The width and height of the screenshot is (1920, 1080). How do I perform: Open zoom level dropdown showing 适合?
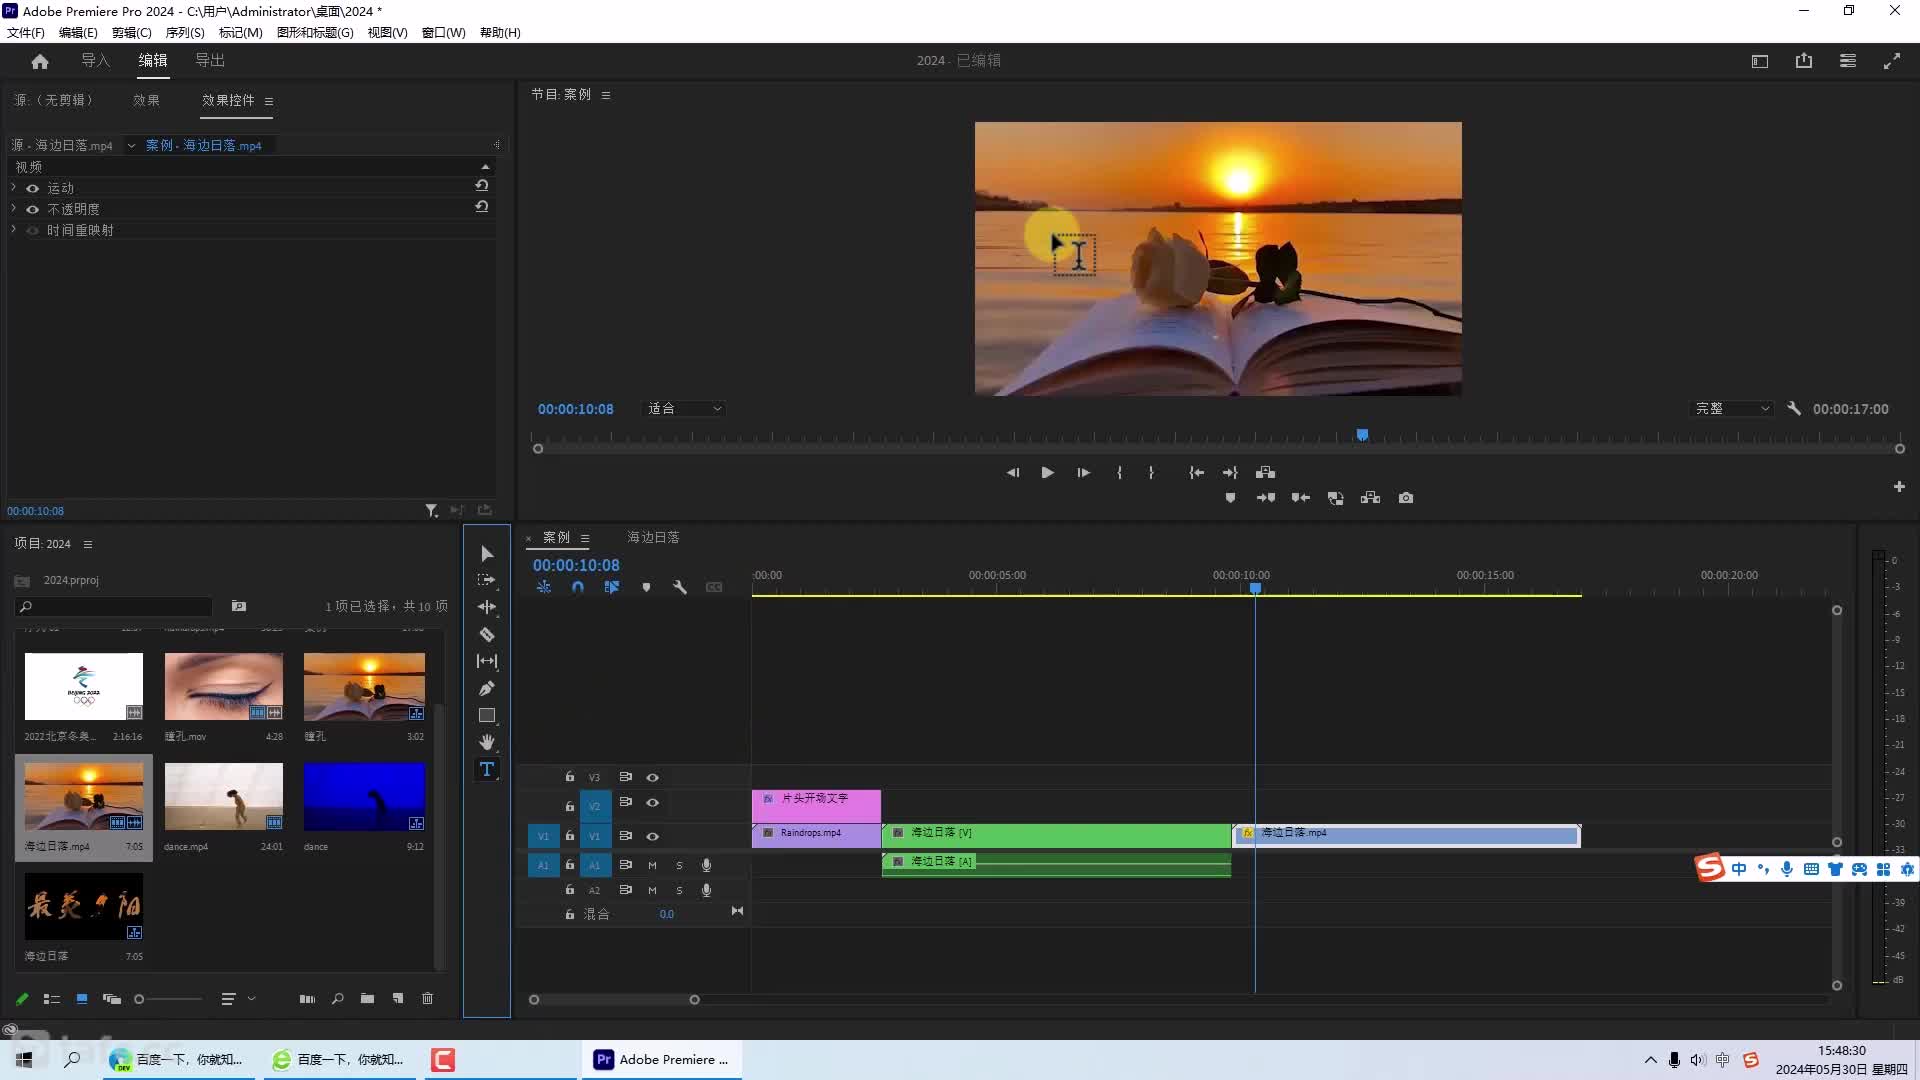click(x=685, y=409)
